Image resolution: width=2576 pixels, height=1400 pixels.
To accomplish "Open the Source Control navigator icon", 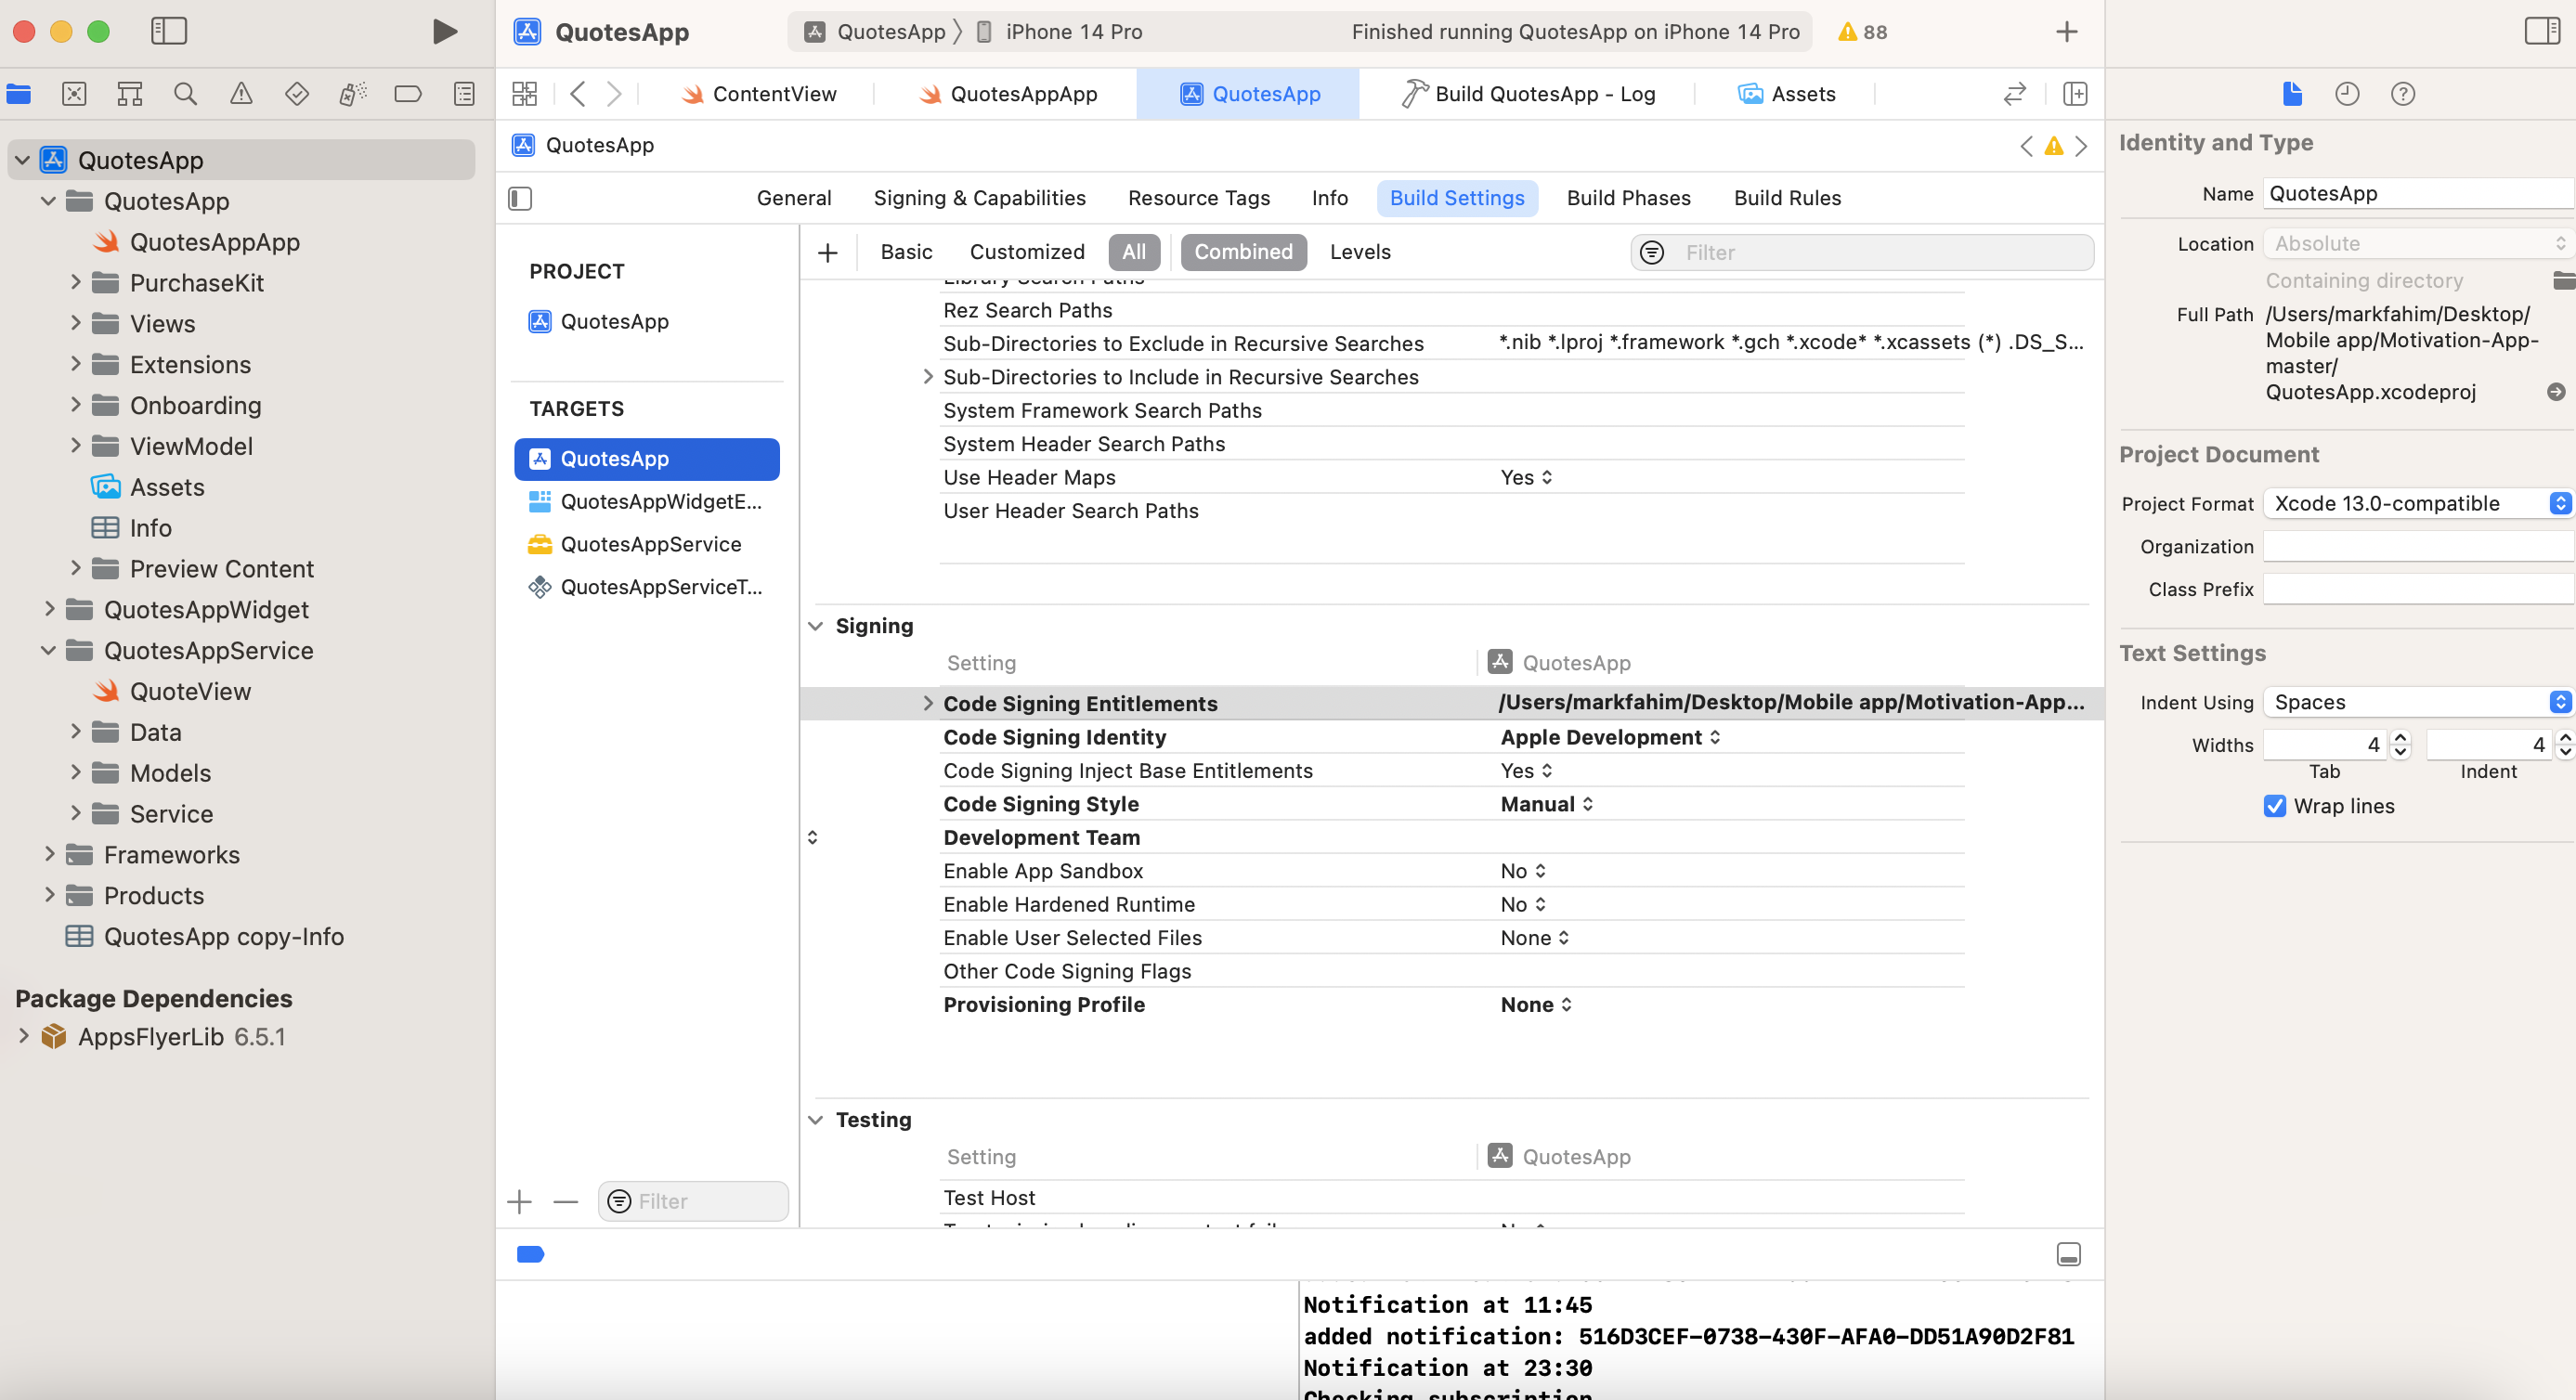I will click(74, 94).
